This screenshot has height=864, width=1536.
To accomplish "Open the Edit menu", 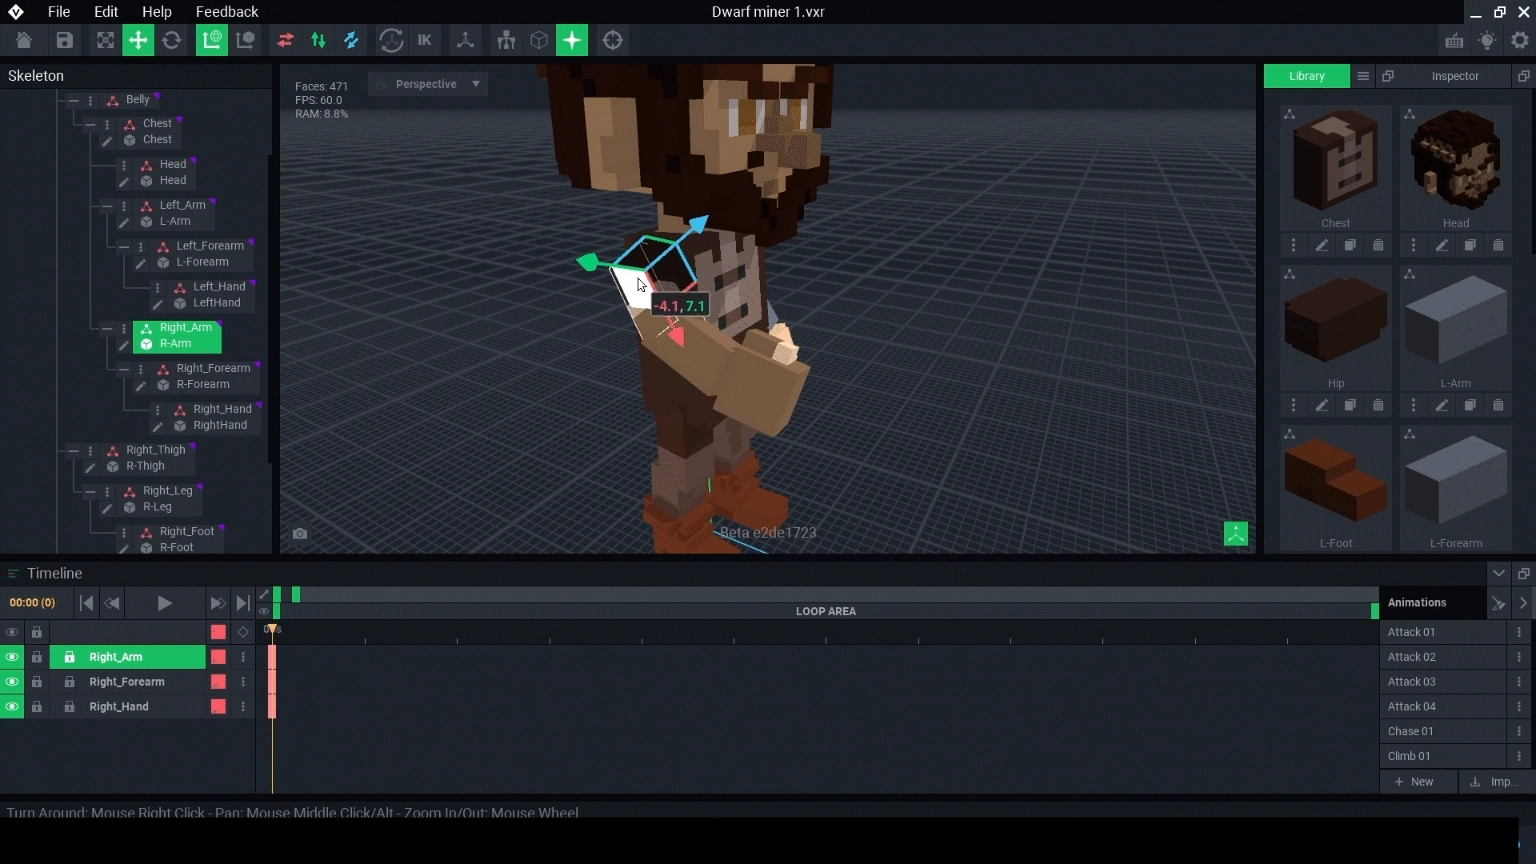I will tap(106, 12).
